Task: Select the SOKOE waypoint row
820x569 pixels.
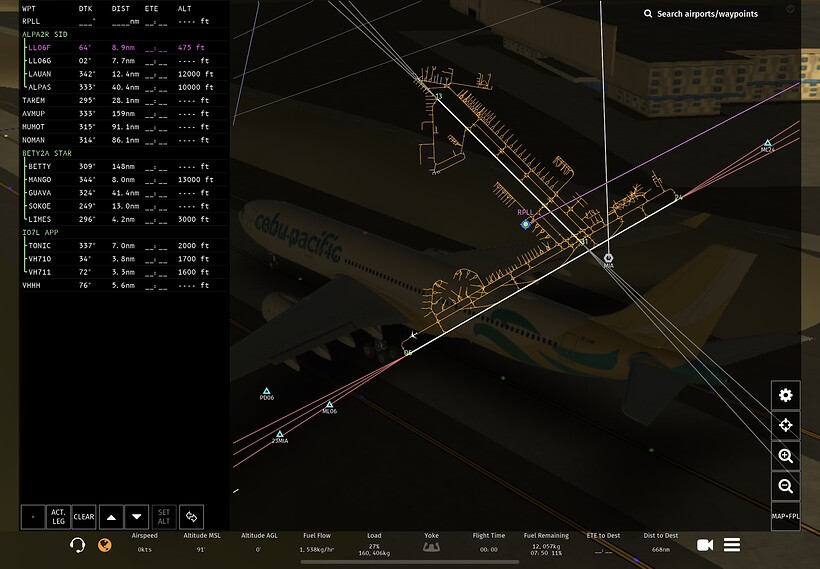Action: tap(124, 206)
